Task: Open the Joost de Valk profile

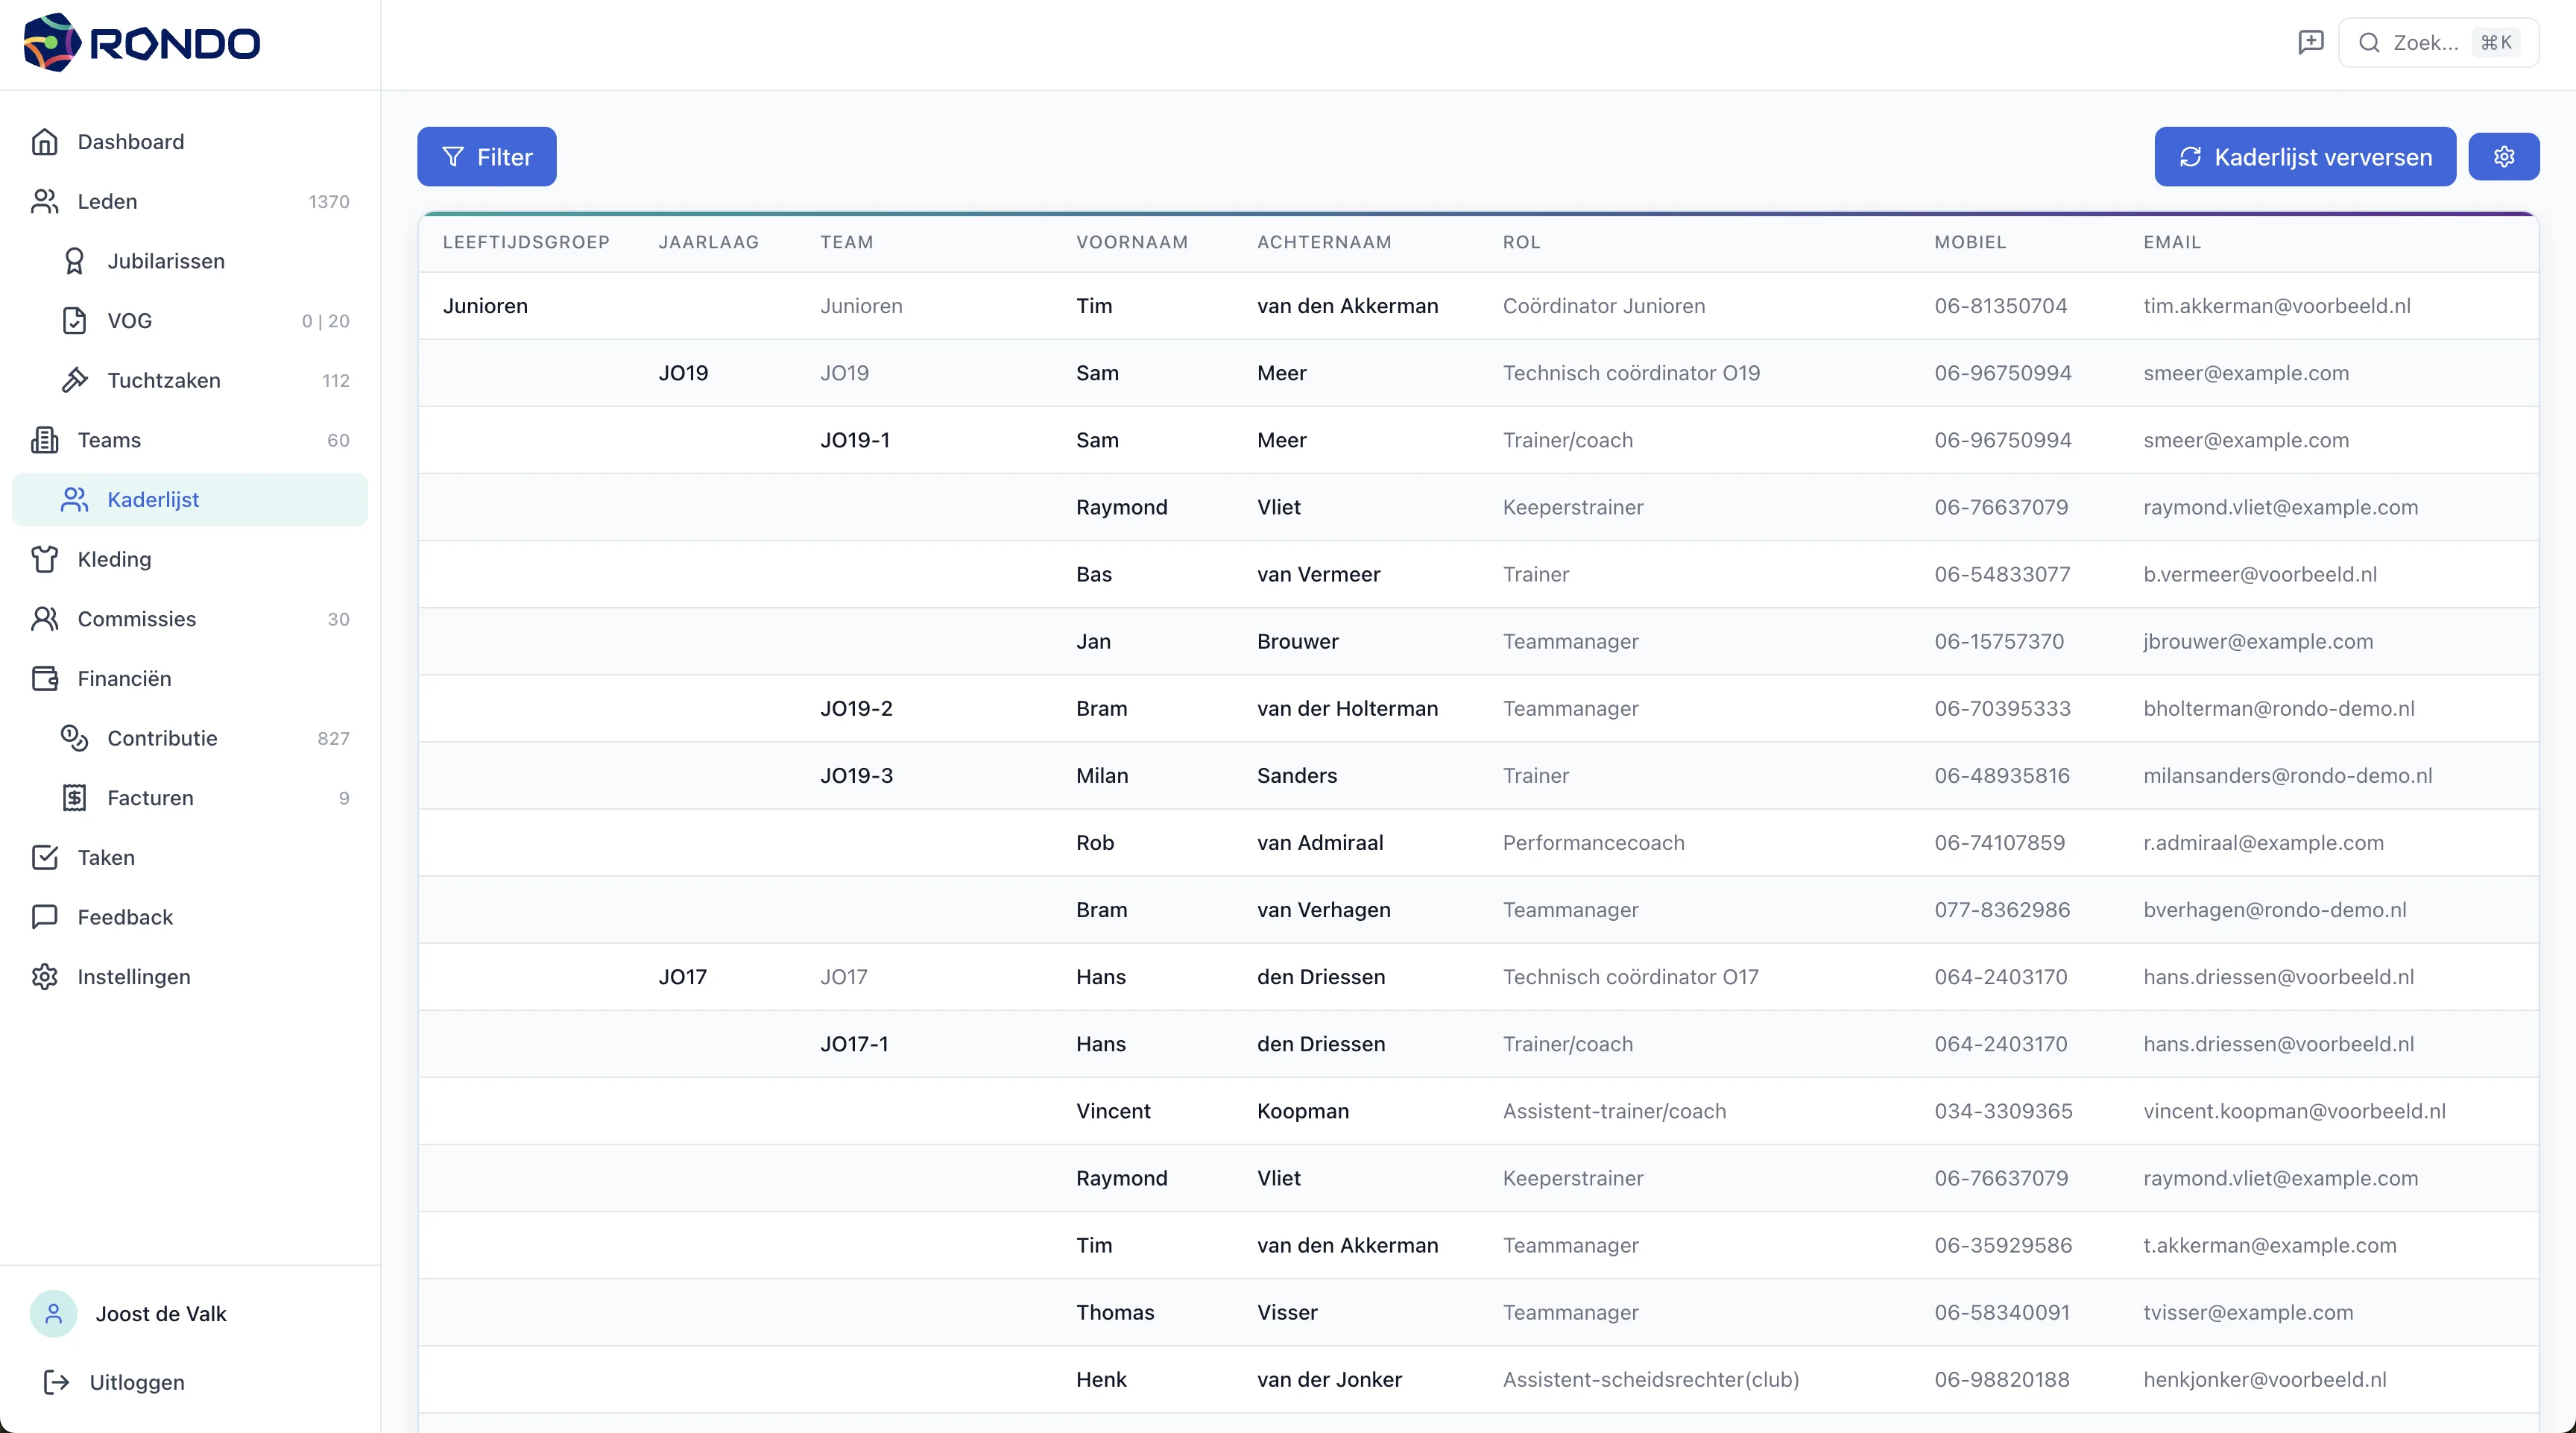Action: (x=160, y=1314)
